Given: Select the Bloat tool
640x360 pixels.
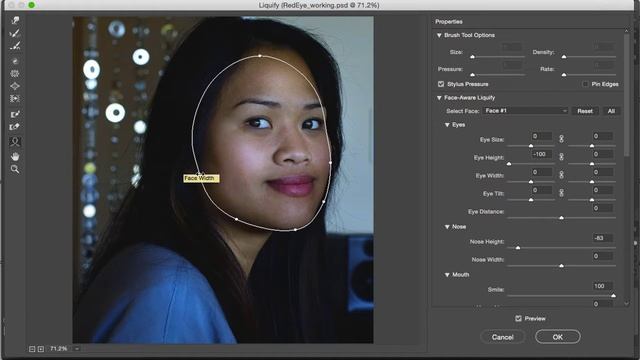Looking at the screenshot, I should click(x=15, y=86).
